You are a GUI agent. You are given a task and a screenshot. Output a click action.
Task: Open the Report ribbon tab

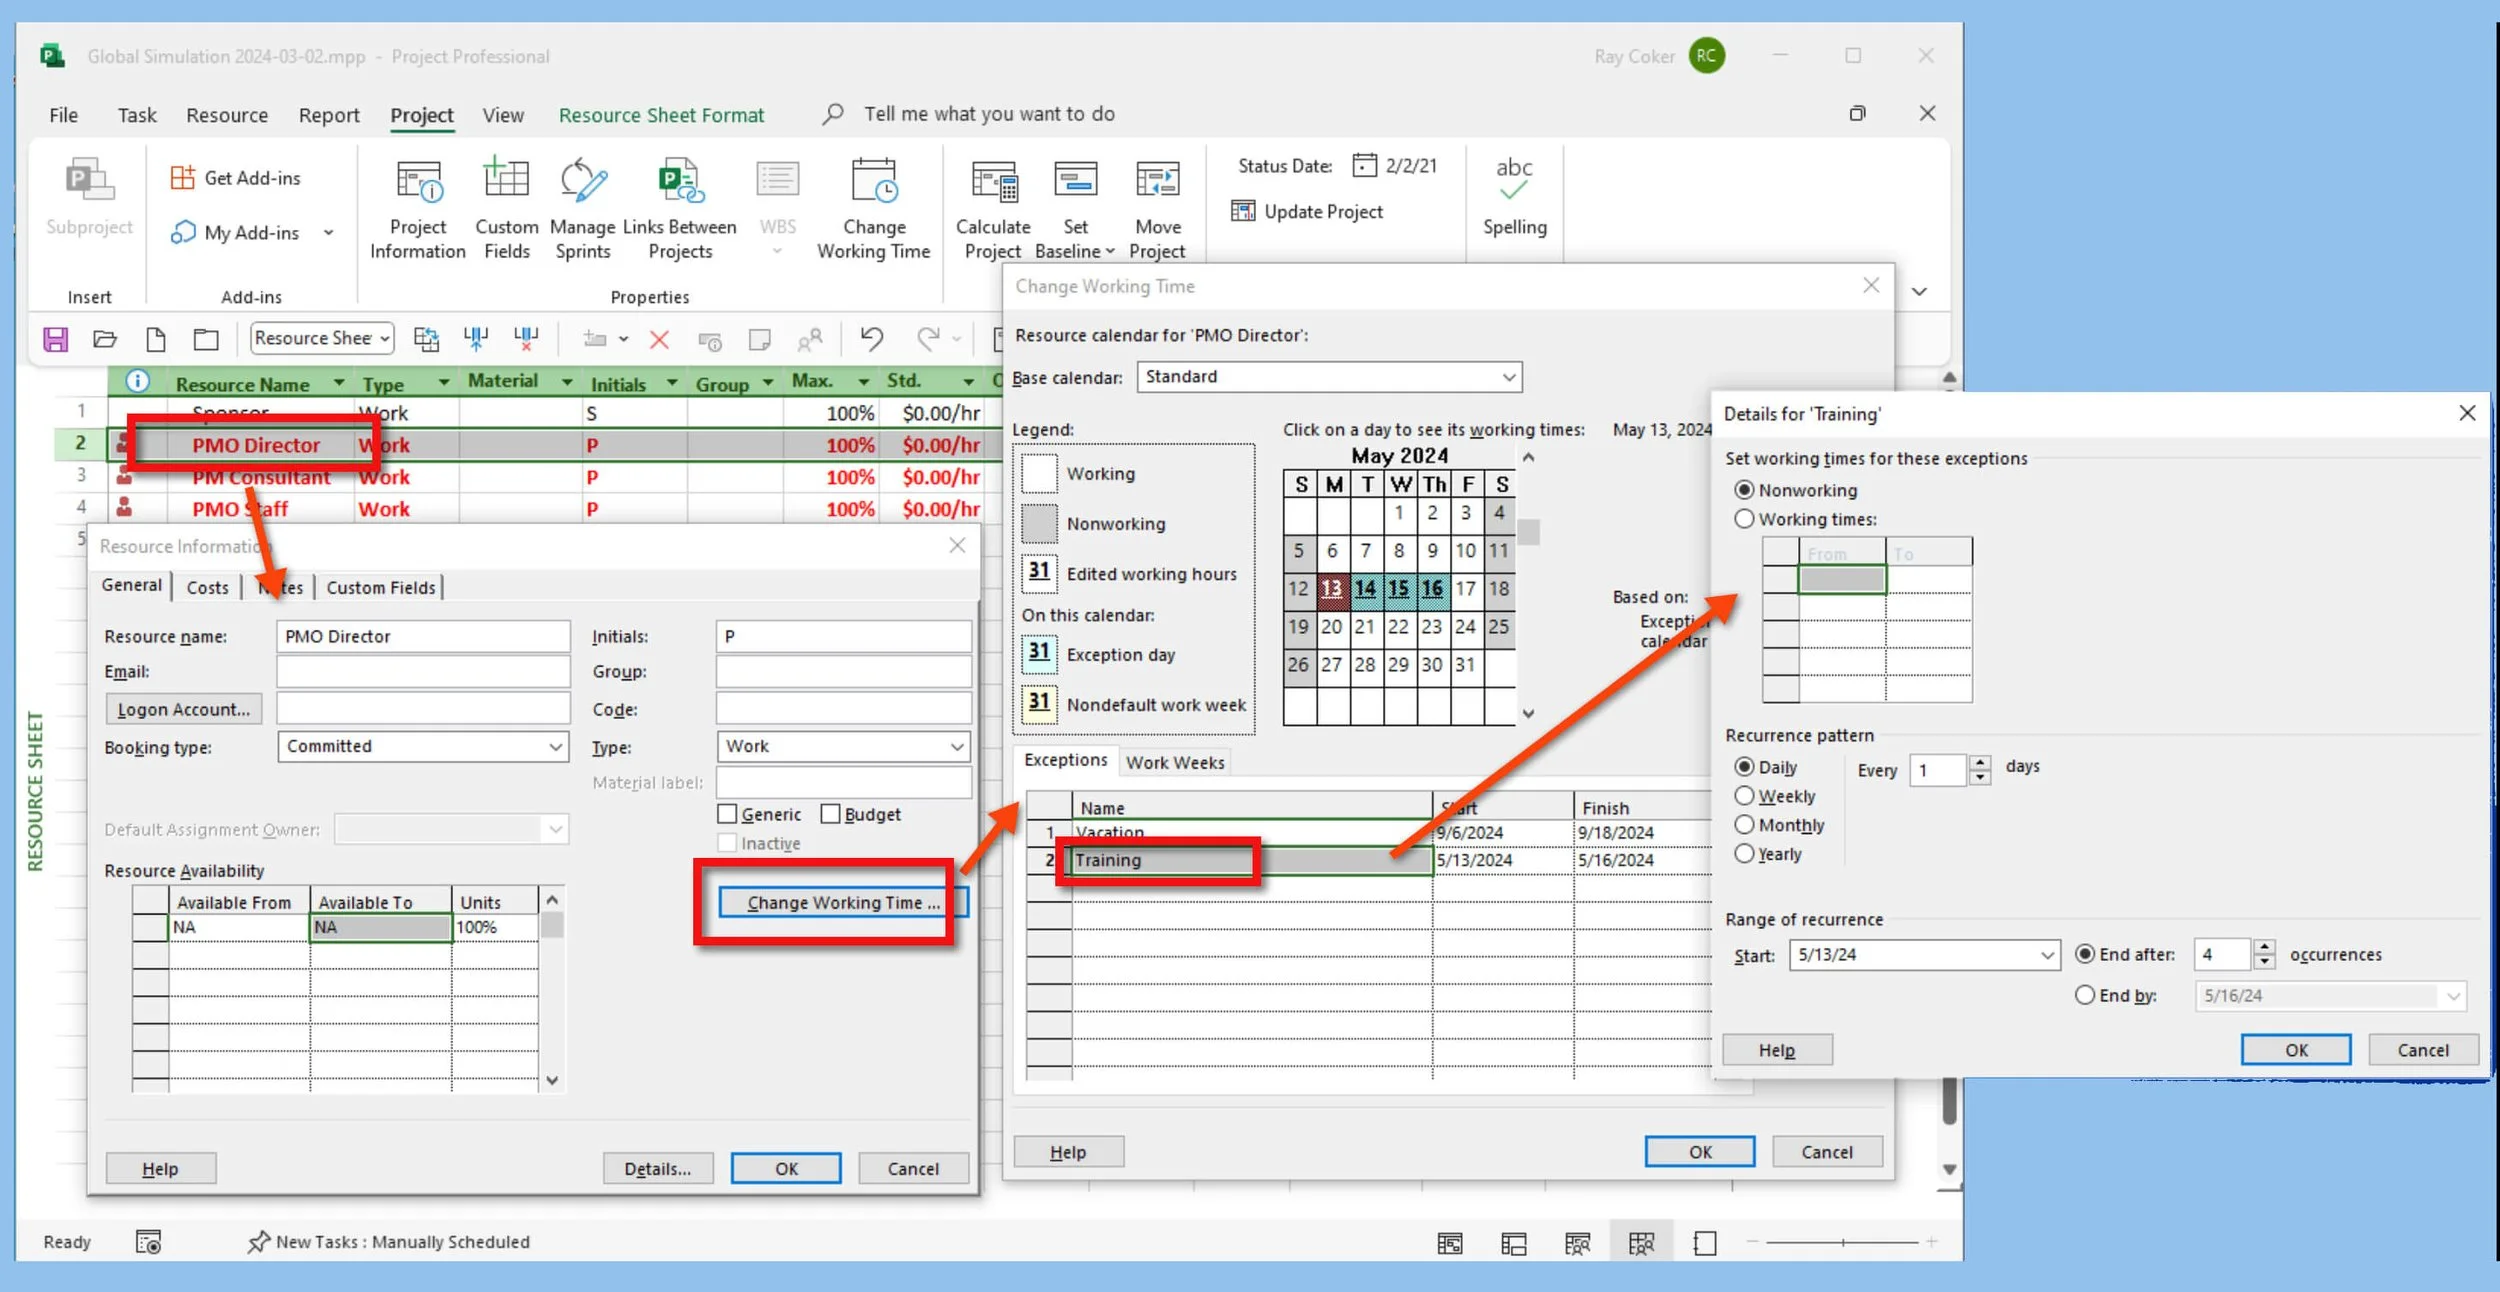tap(329, 115)
